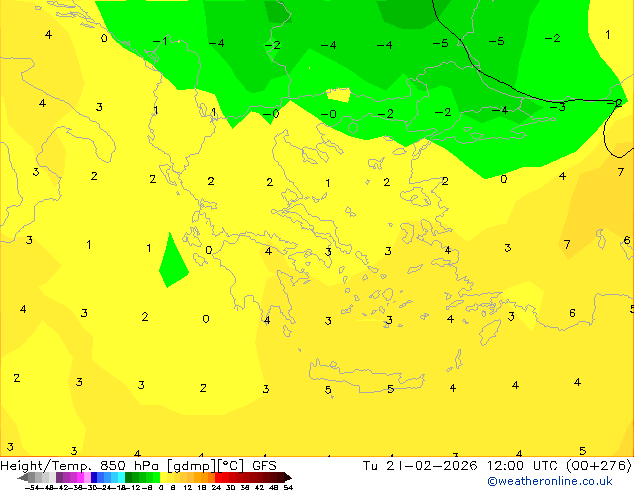Pick the cyan legend swatch
Viewport: 634px width, 490px height.
121,477
